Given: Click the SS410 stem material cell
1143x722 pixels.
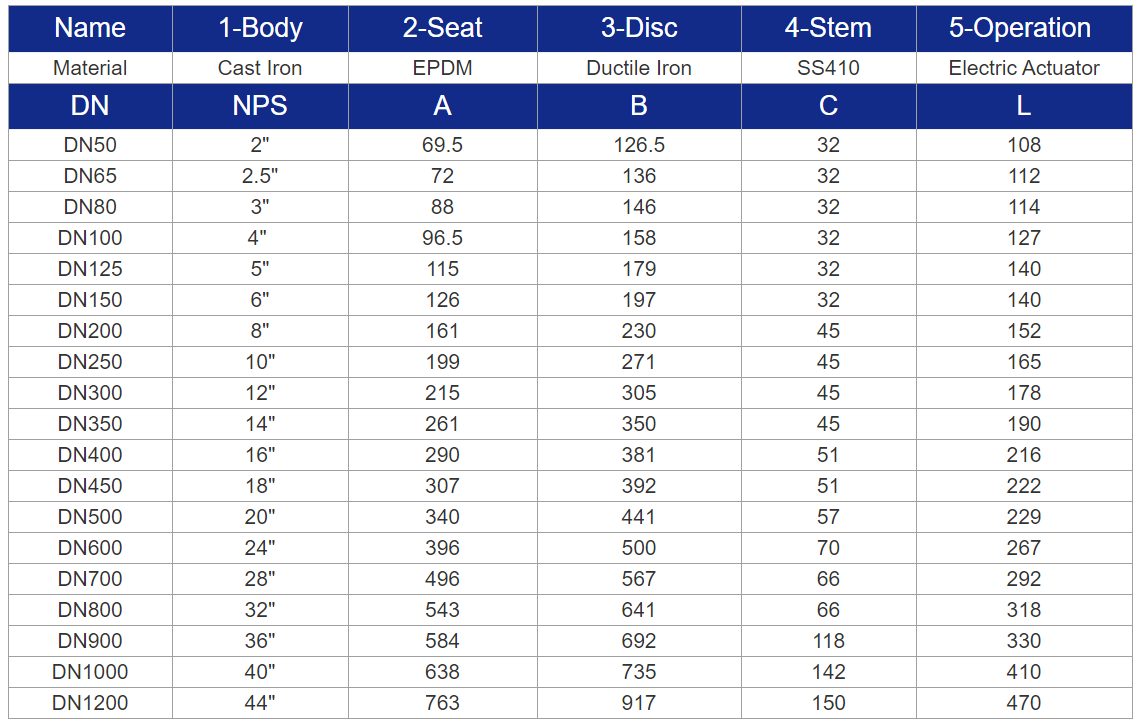Looking at the screenshot, I should click(828, 68).
